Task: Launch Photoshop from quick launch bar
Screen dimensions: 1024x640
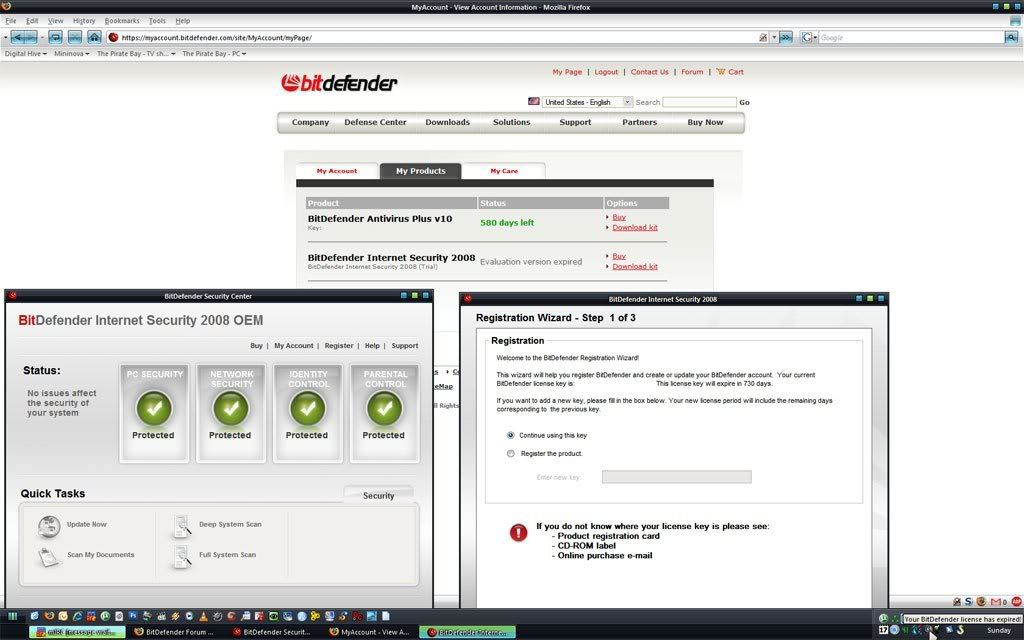Action: tap(133, 616)
